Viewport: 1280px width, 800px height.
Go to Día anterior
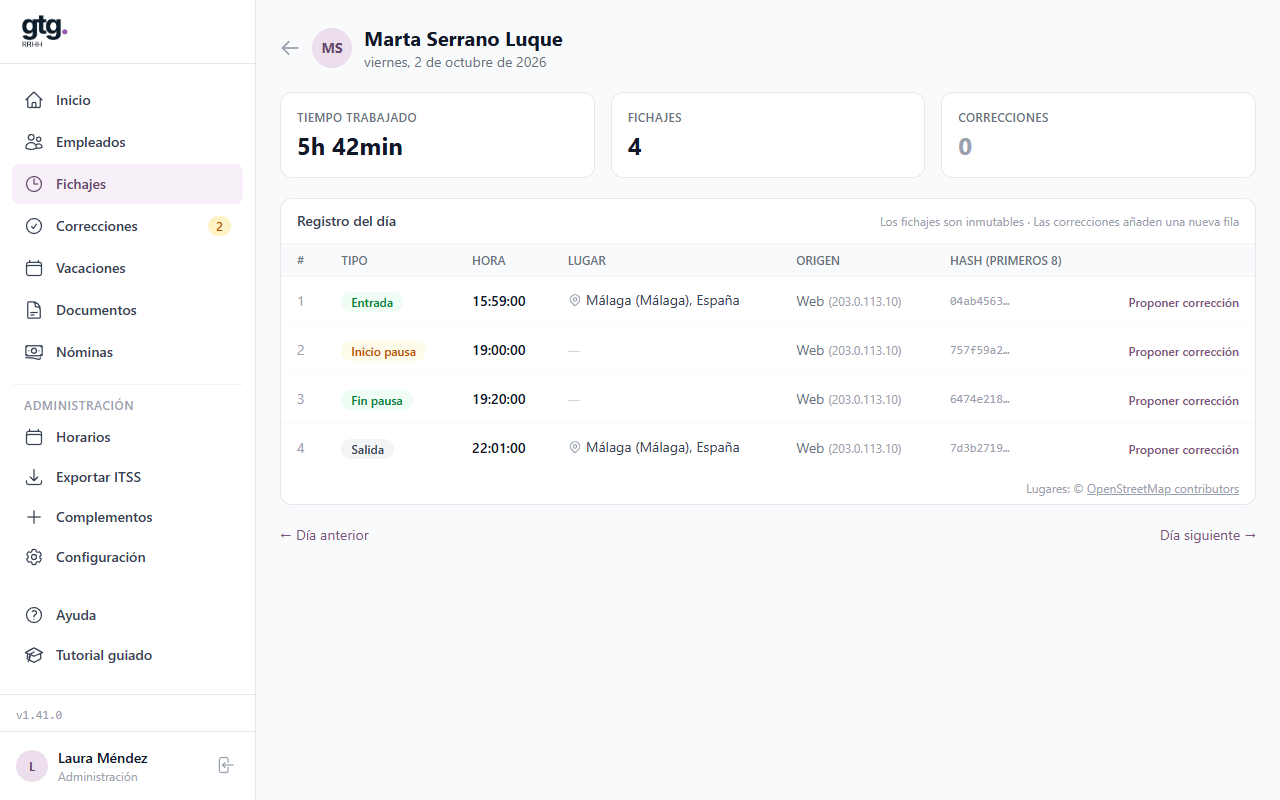tap(324, 535)
